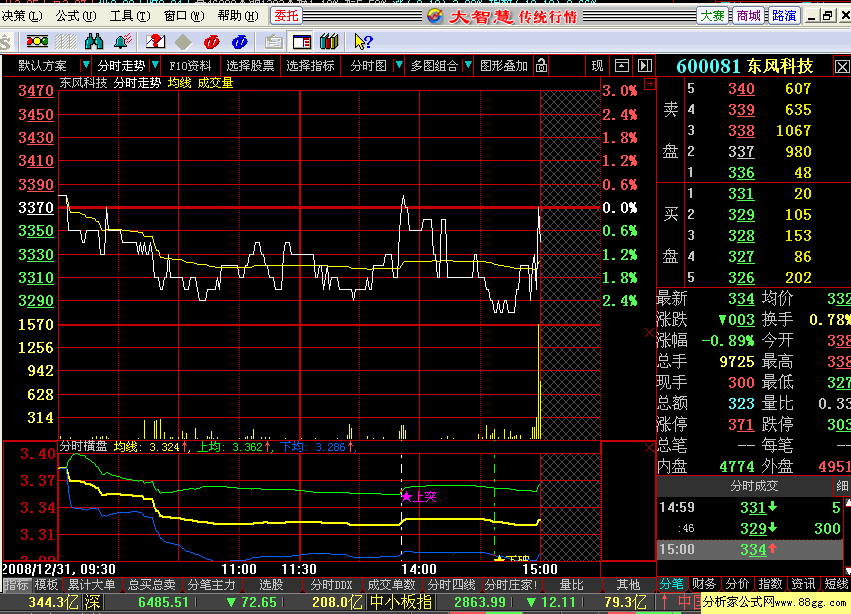Click the buy-1 price 331
The height and width of the screenshot is (614, 851).
[741, 194]
